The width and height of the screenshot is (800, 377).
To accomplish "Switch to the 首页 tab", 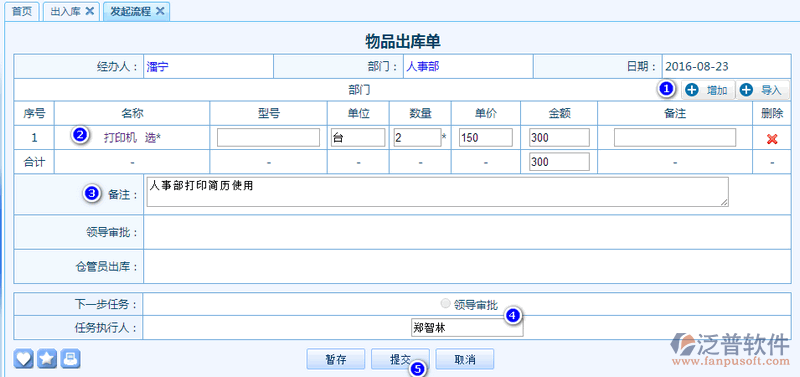I will pyautogui.click(x=22, y=11).
